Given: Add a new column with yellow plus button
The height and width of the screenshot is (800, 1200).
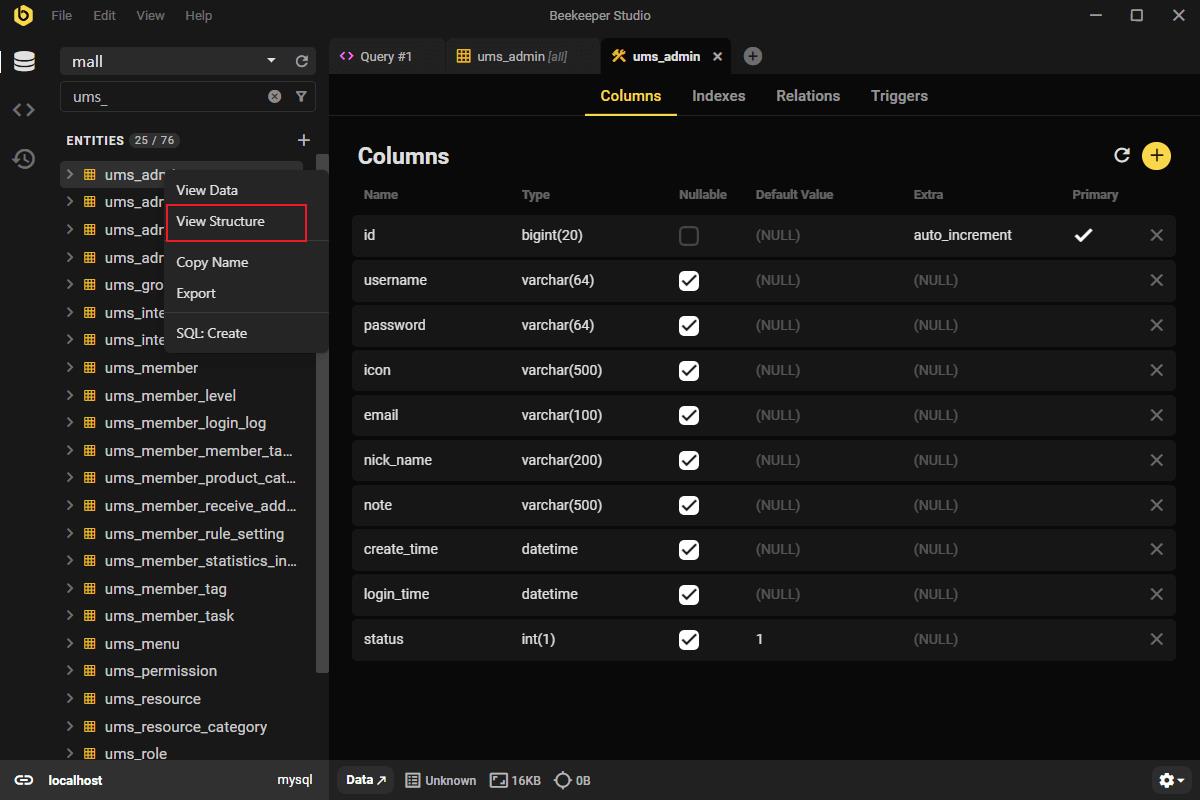Looking at the screenshot, I should click(1156, 155).
